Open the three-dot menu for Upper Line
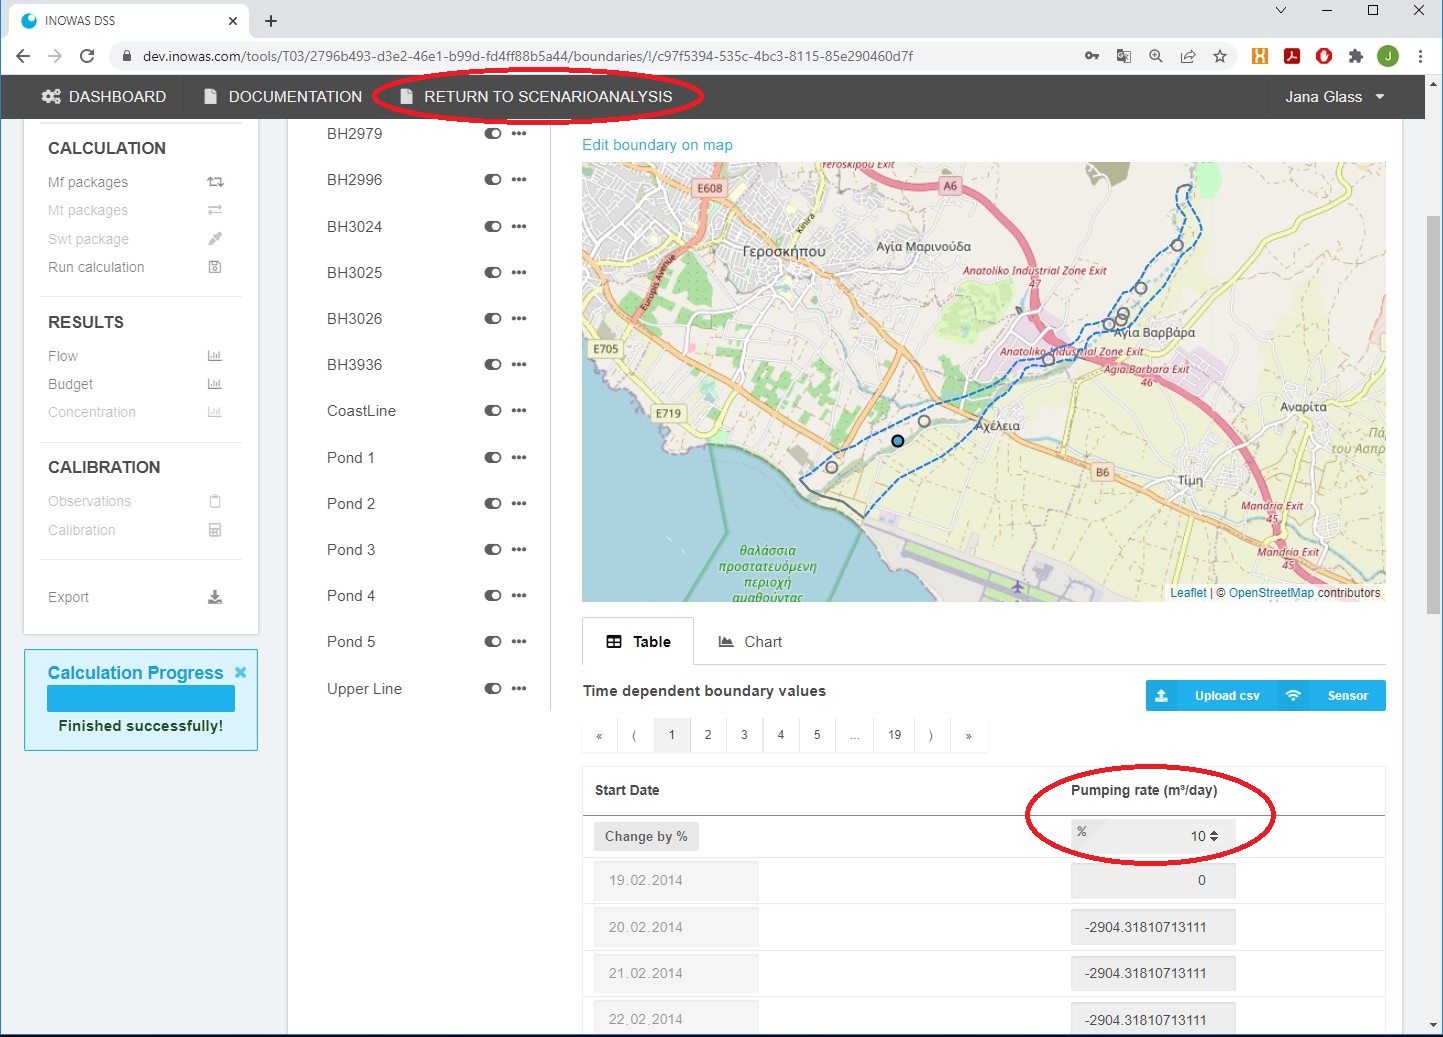Screen dimensions: 1443x1037 click(x=519, y=688)
